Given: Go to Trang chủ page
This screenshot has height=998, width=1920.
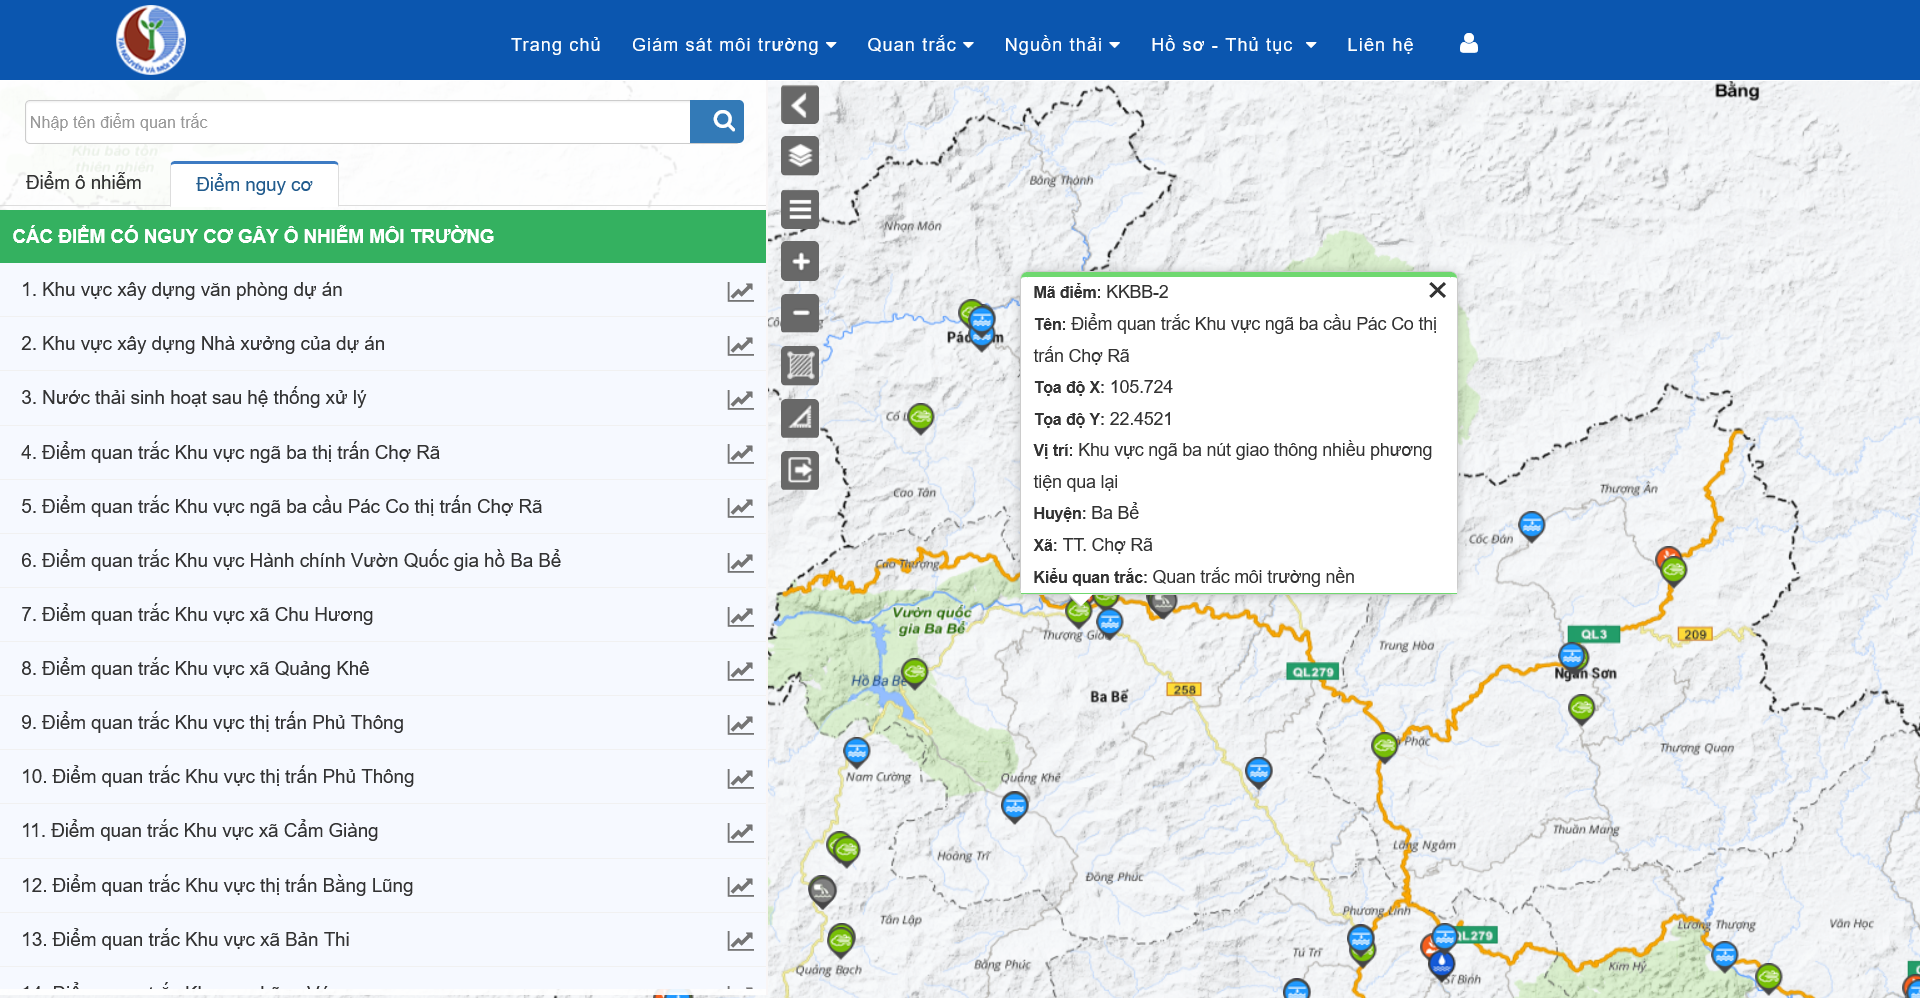Looking at the screenshot, I should pyautogui.click(x=555, y=45).
